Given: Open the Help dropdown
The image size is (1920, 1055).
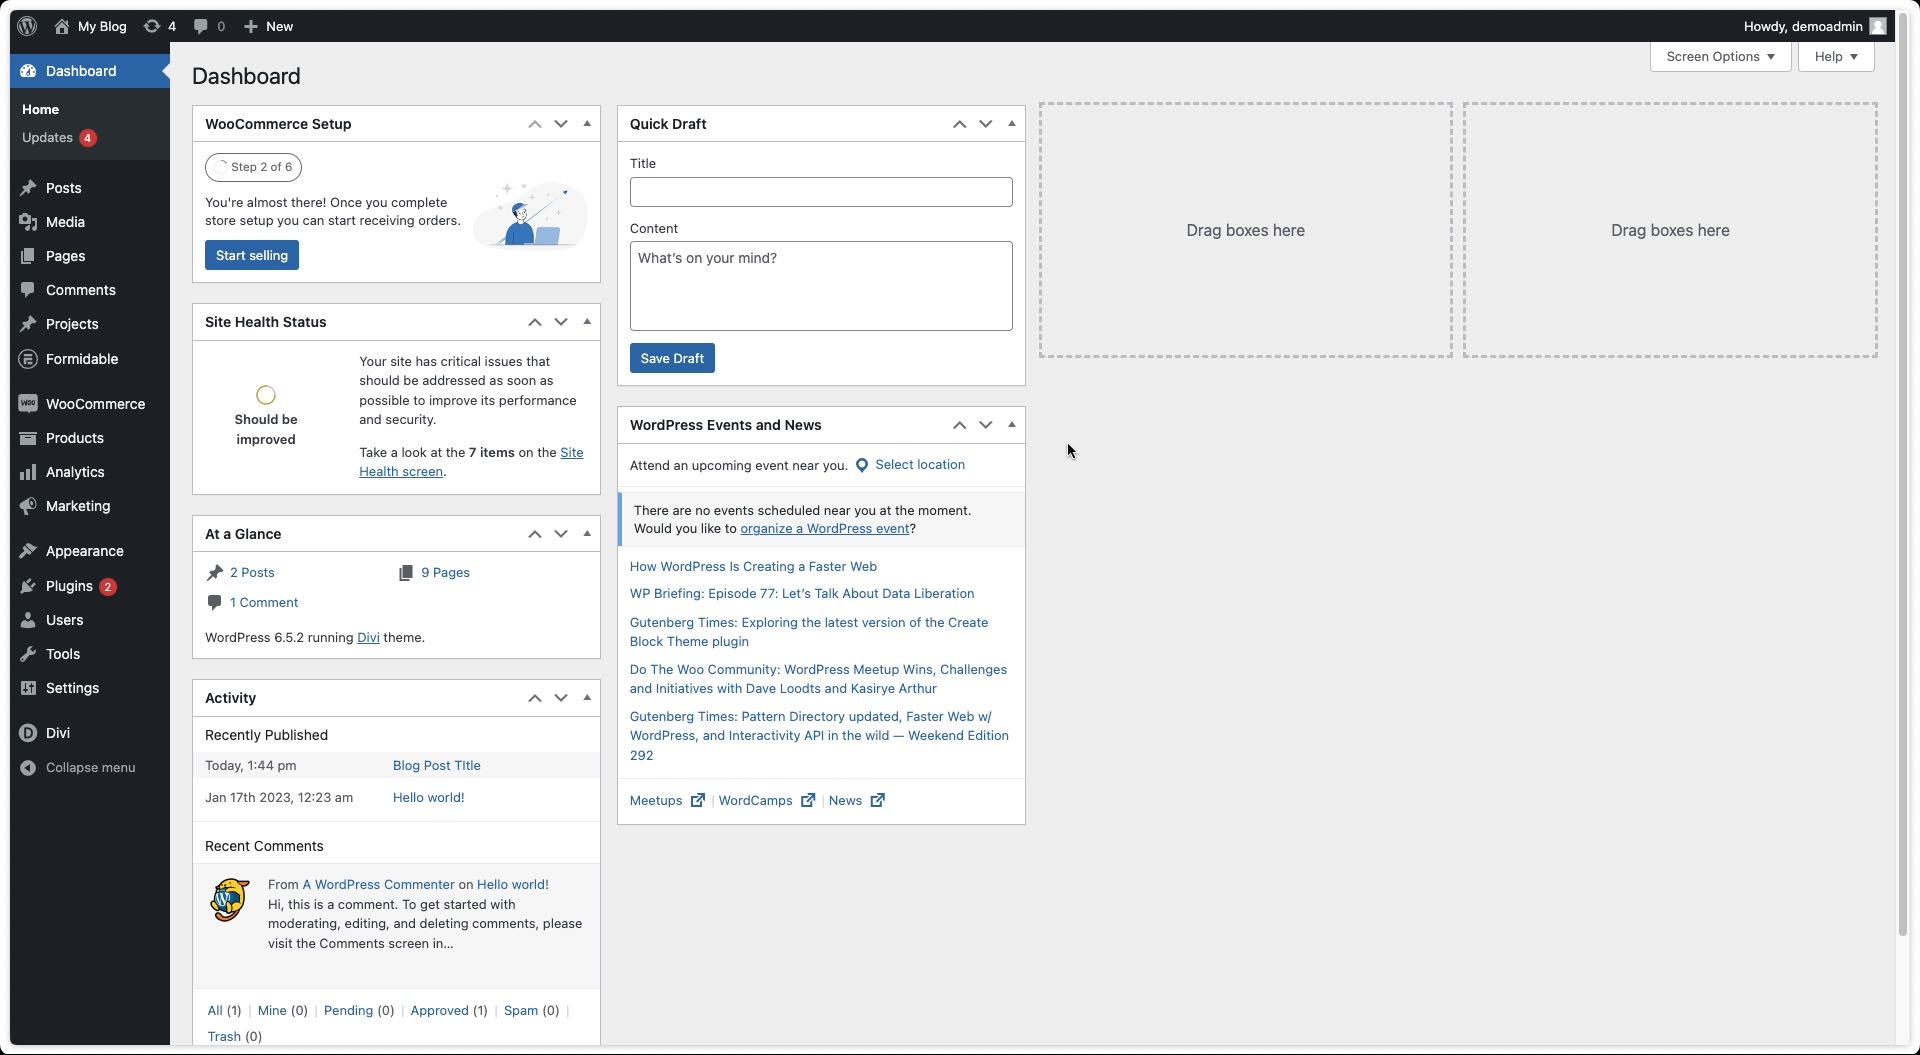Looking at the screenshot, I should [x=1836, y=57].
